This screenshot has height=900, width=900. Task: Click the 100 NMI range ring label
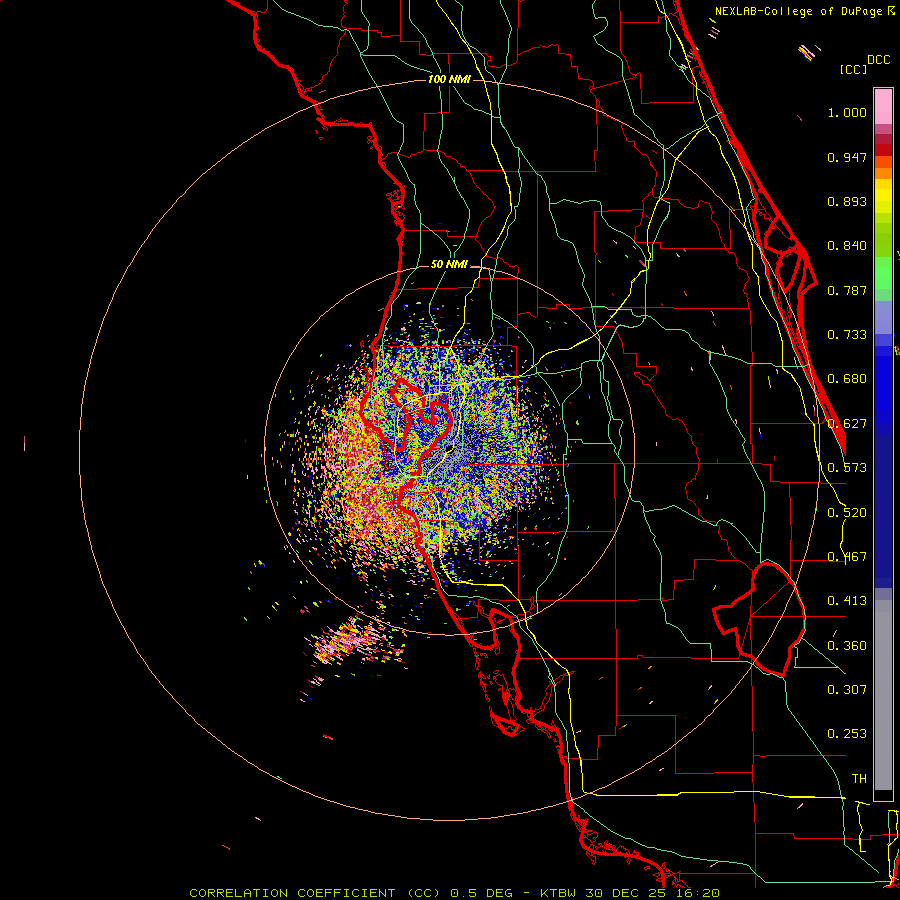(x=449, y=79)
